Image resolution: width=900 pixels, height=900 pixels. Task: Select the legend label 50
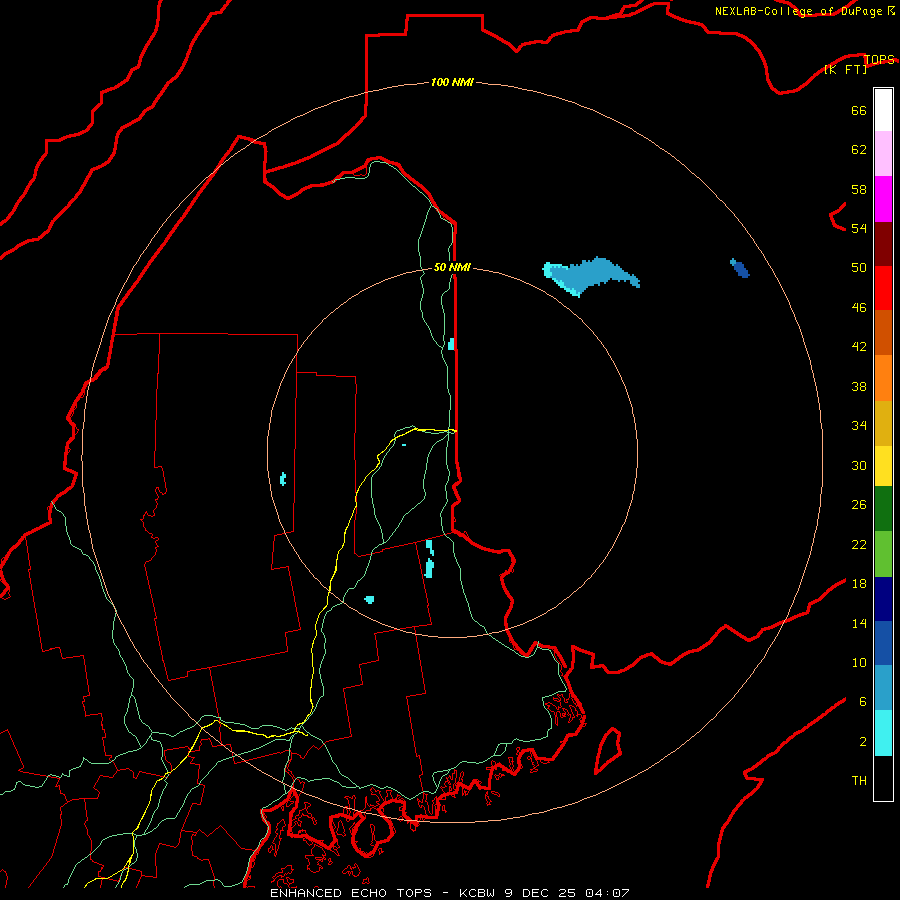point(859,267)
